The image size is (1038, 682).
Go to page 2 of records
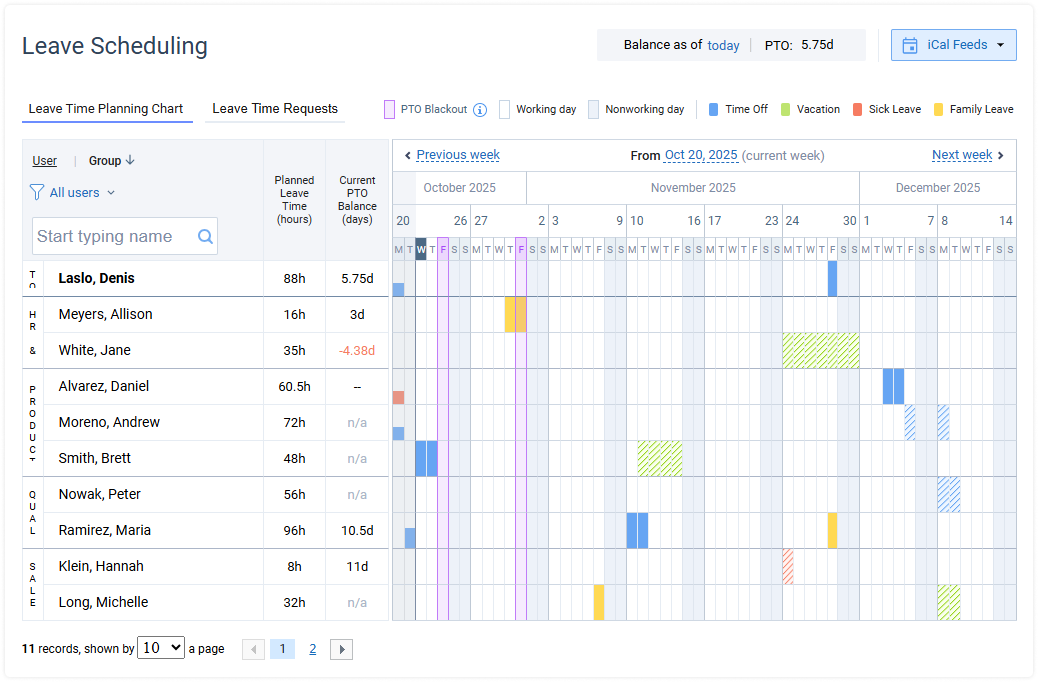point(313,649)
